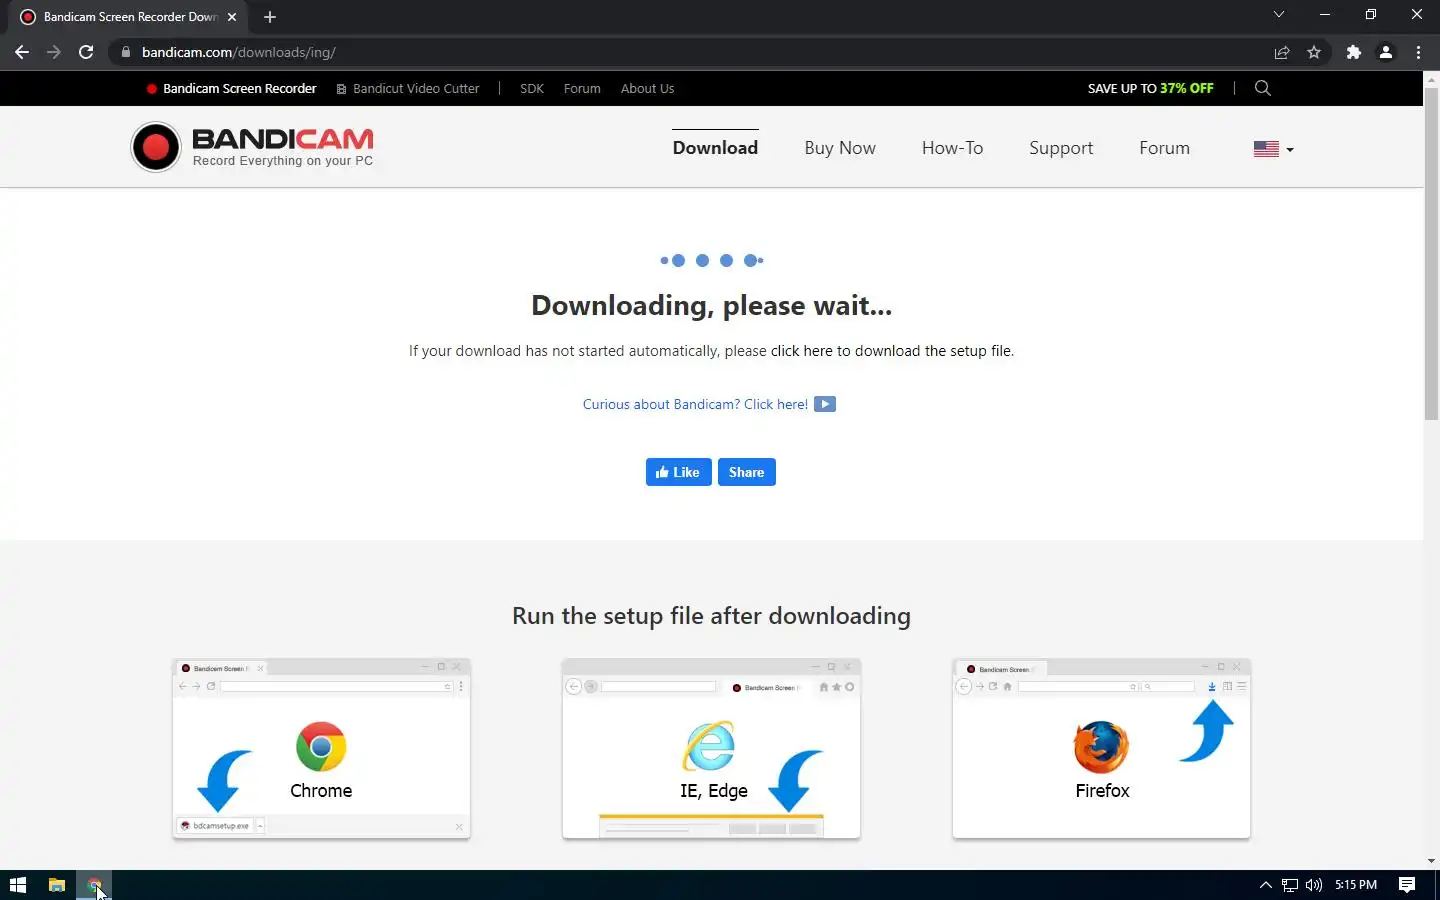Viewport: 1440px width, 900px height.
Task: Open Bandicam Screen Recorder top bar link
Action: 232,88
